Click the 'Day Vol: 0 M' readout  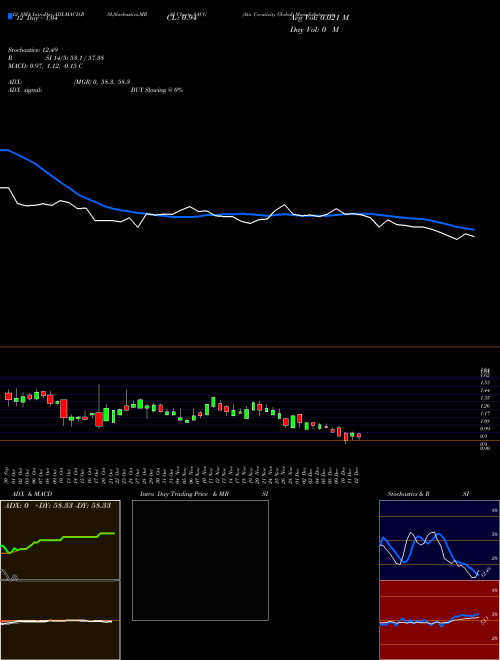314,29
